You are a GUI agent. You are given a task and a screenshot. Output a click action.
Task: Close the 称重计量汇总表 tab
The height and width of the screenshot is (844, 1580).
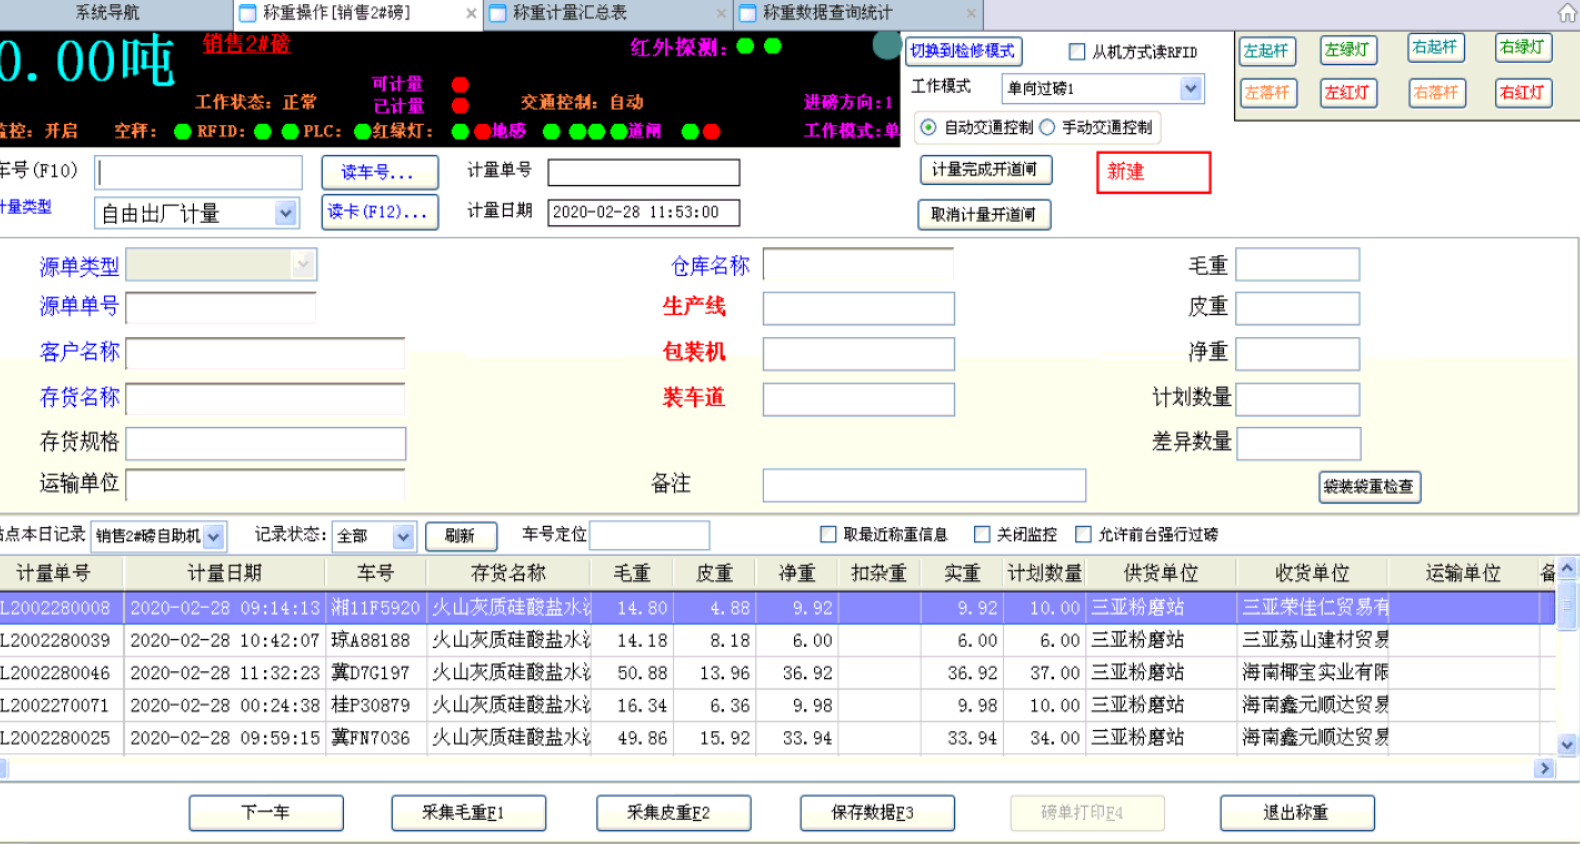tap(721, 13)
